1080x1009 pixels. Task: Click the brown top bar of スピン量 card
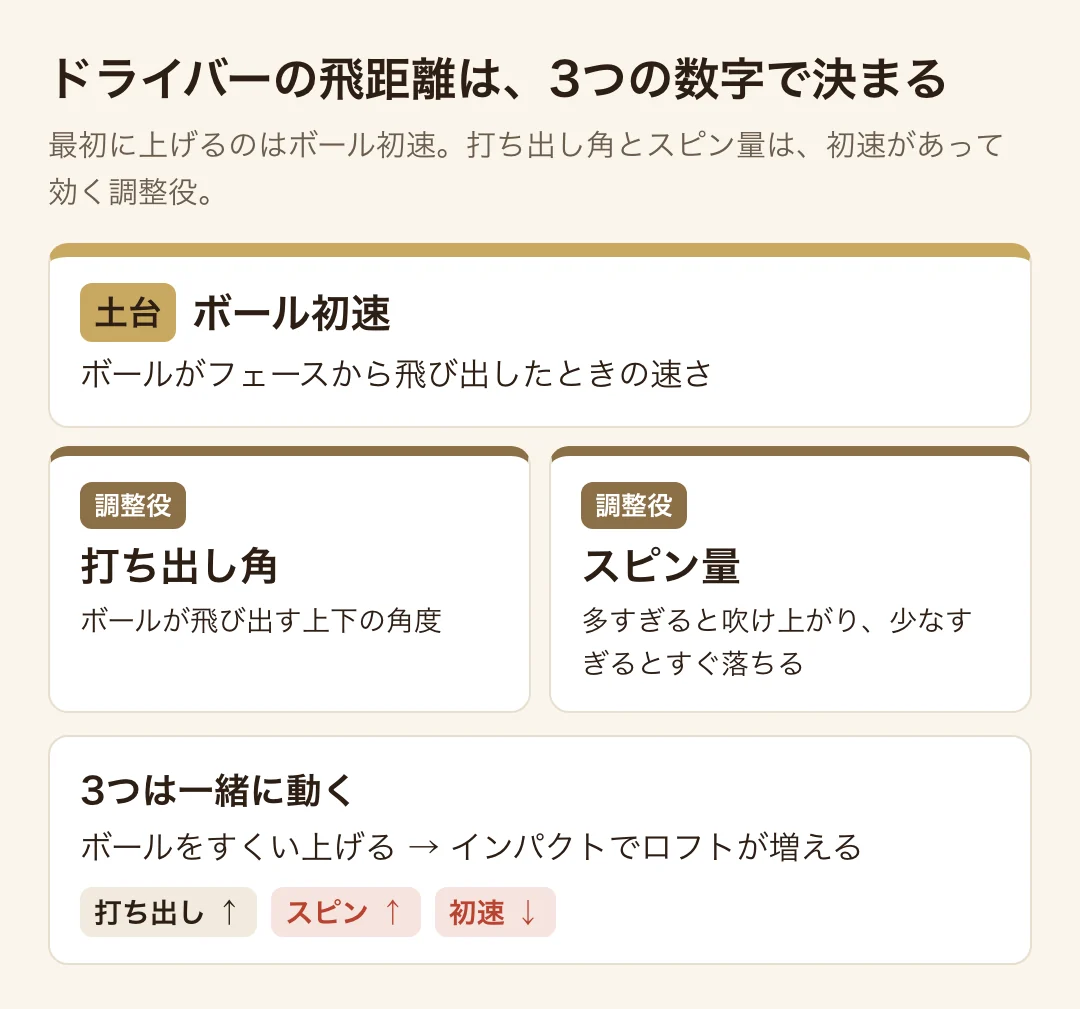coord(791,452)
